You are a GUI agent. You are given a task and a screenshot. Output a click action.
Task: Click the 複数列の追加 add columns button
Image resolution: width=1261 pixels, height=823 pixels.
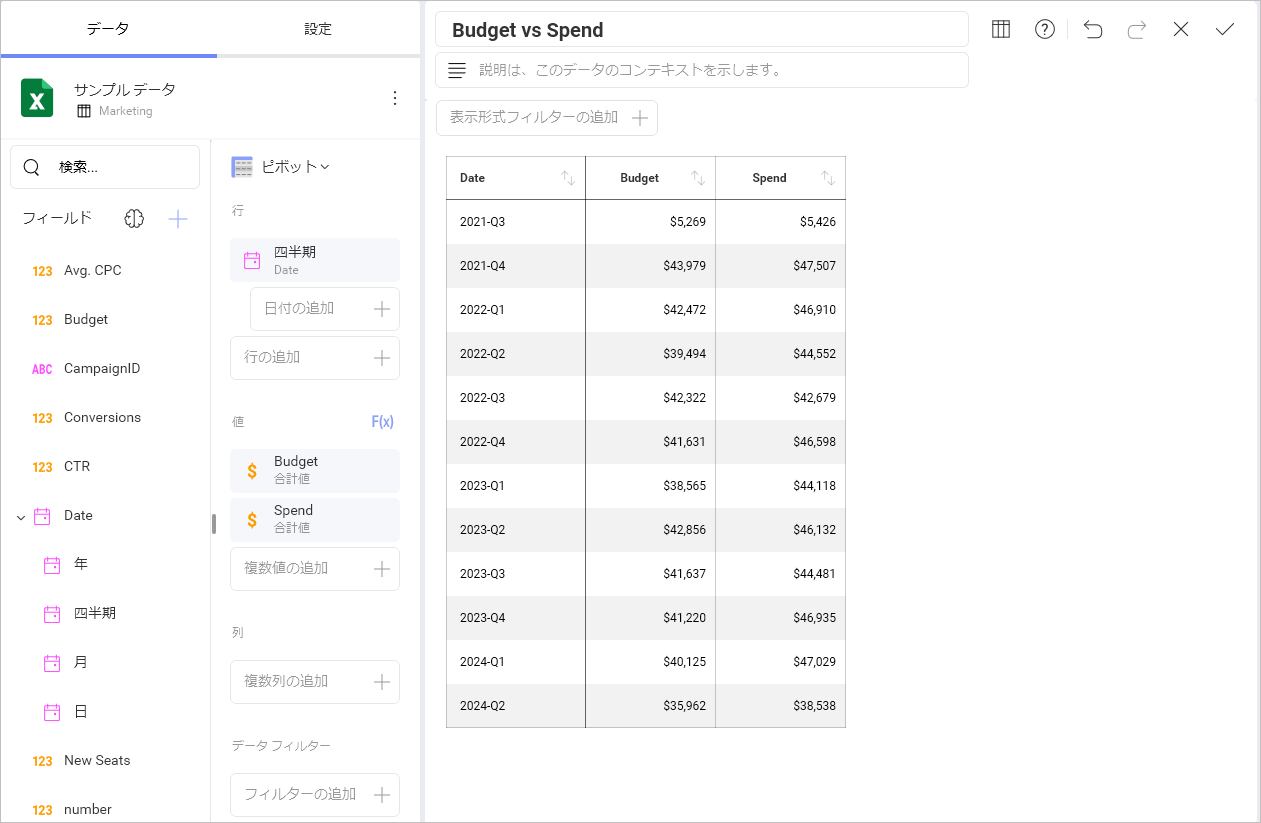pyautogui.click(x=315, y=682)
